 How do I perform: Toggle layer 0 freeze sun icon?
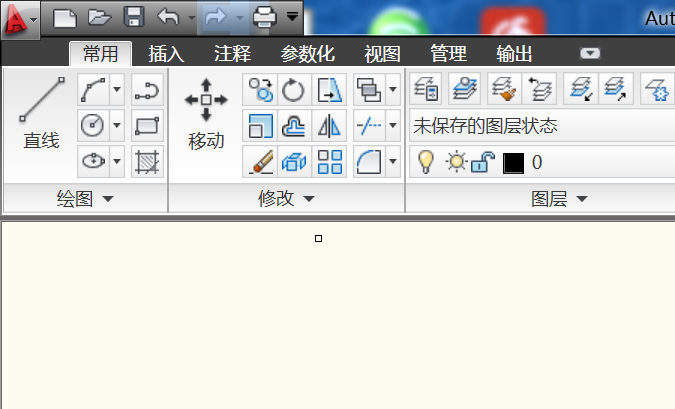pyautogui.click(x=456, y=162)
